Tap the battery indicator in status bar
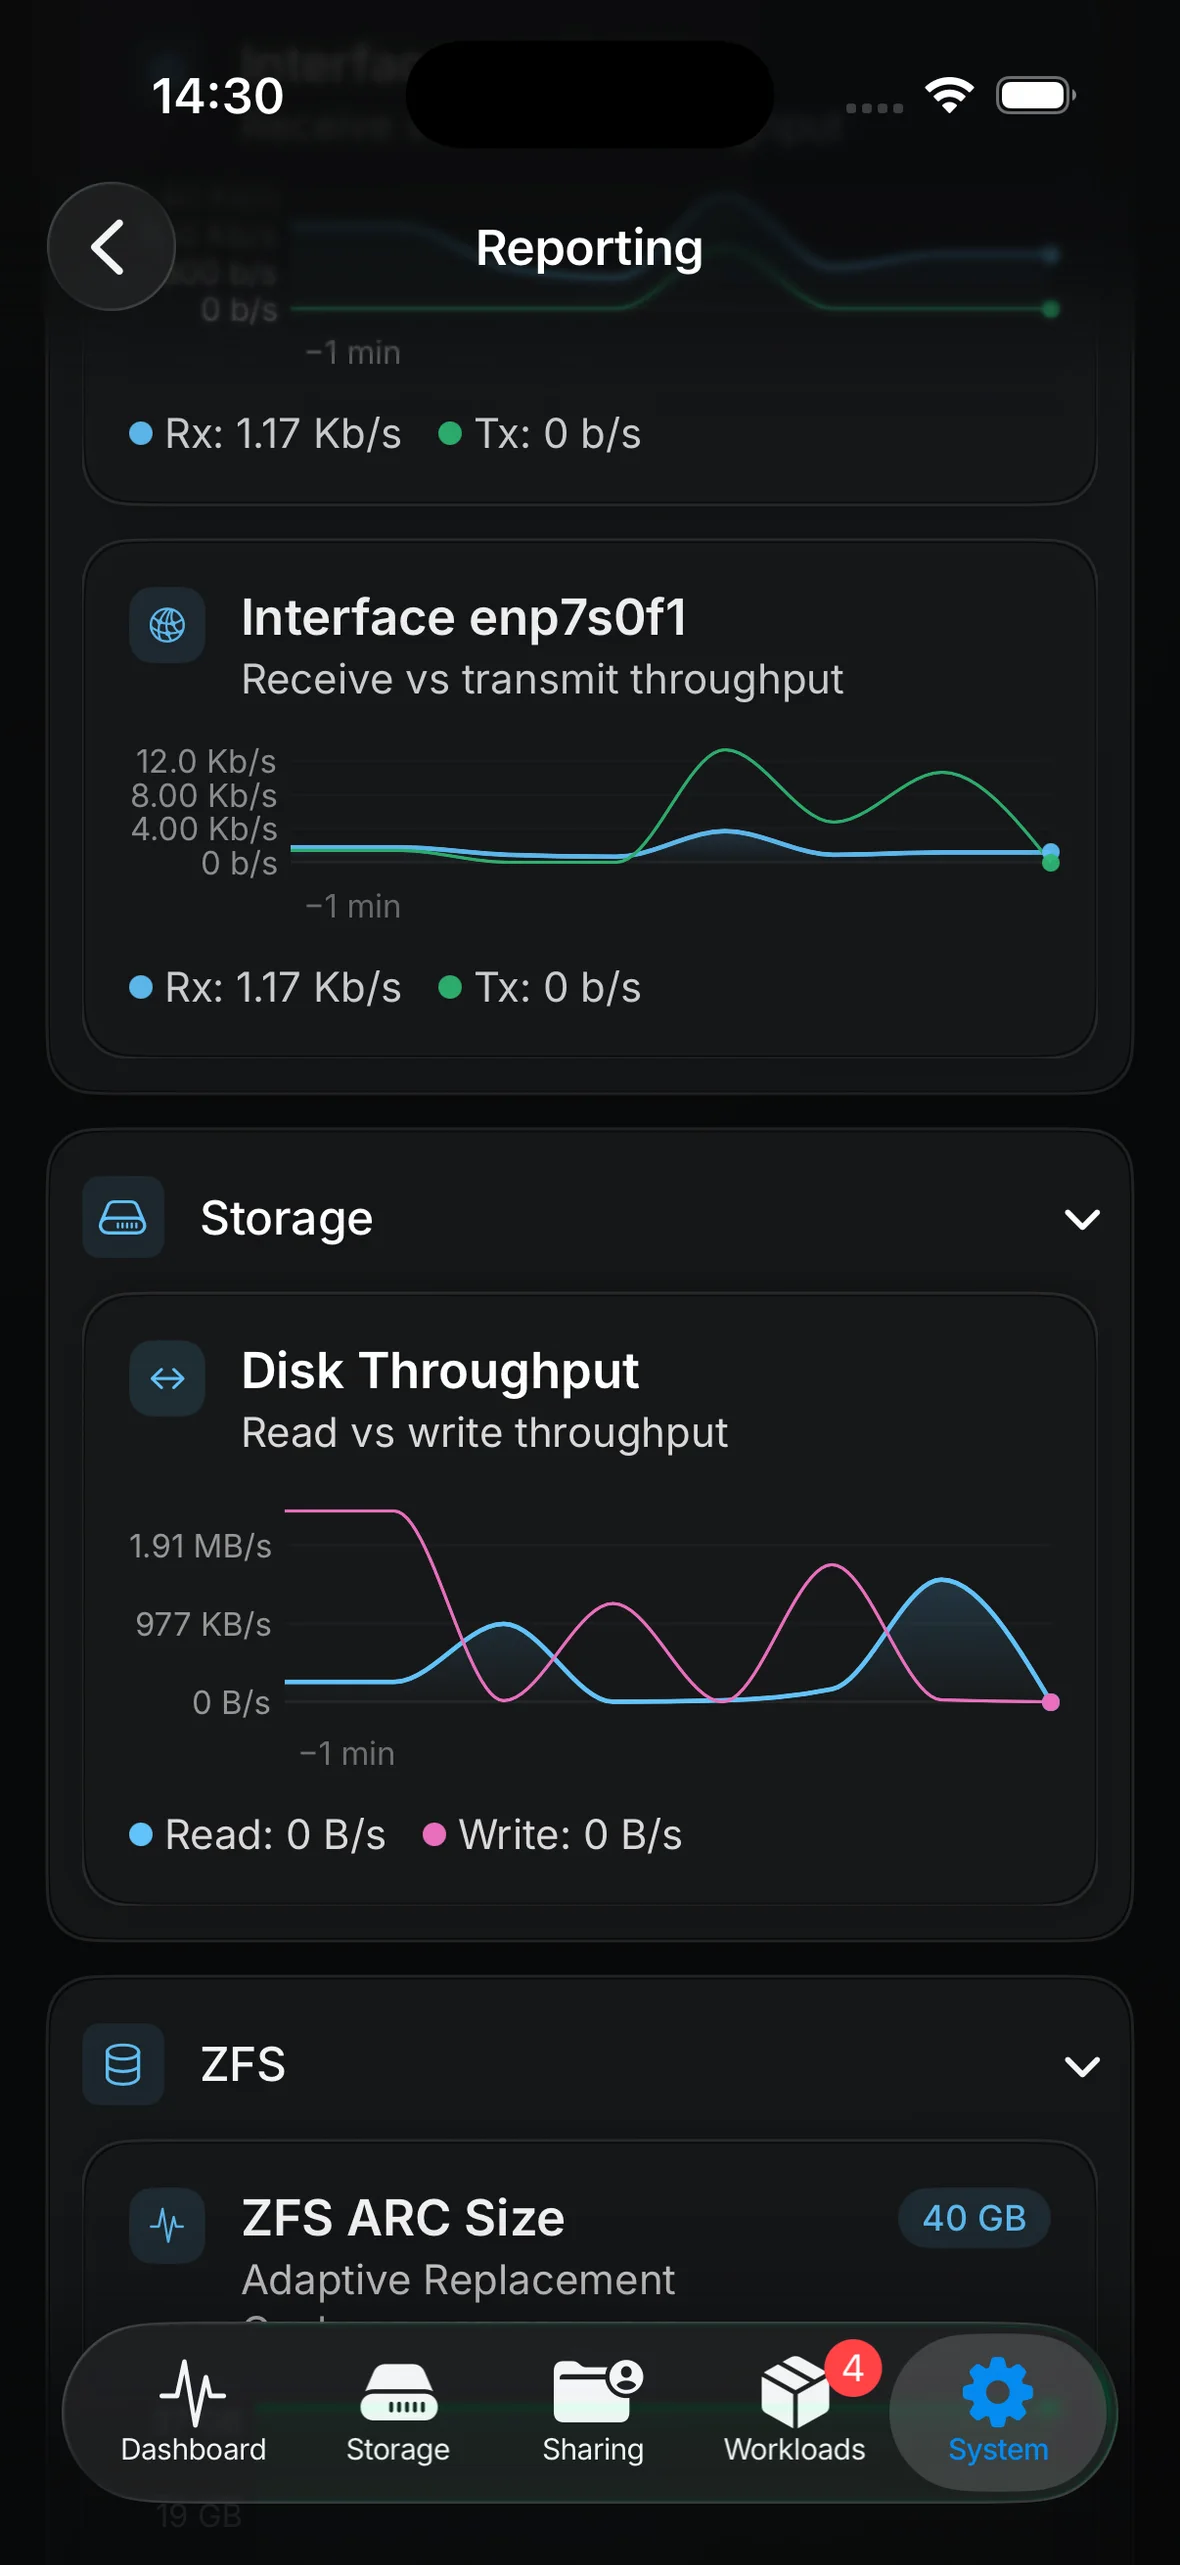 [x=1036, y=95]
